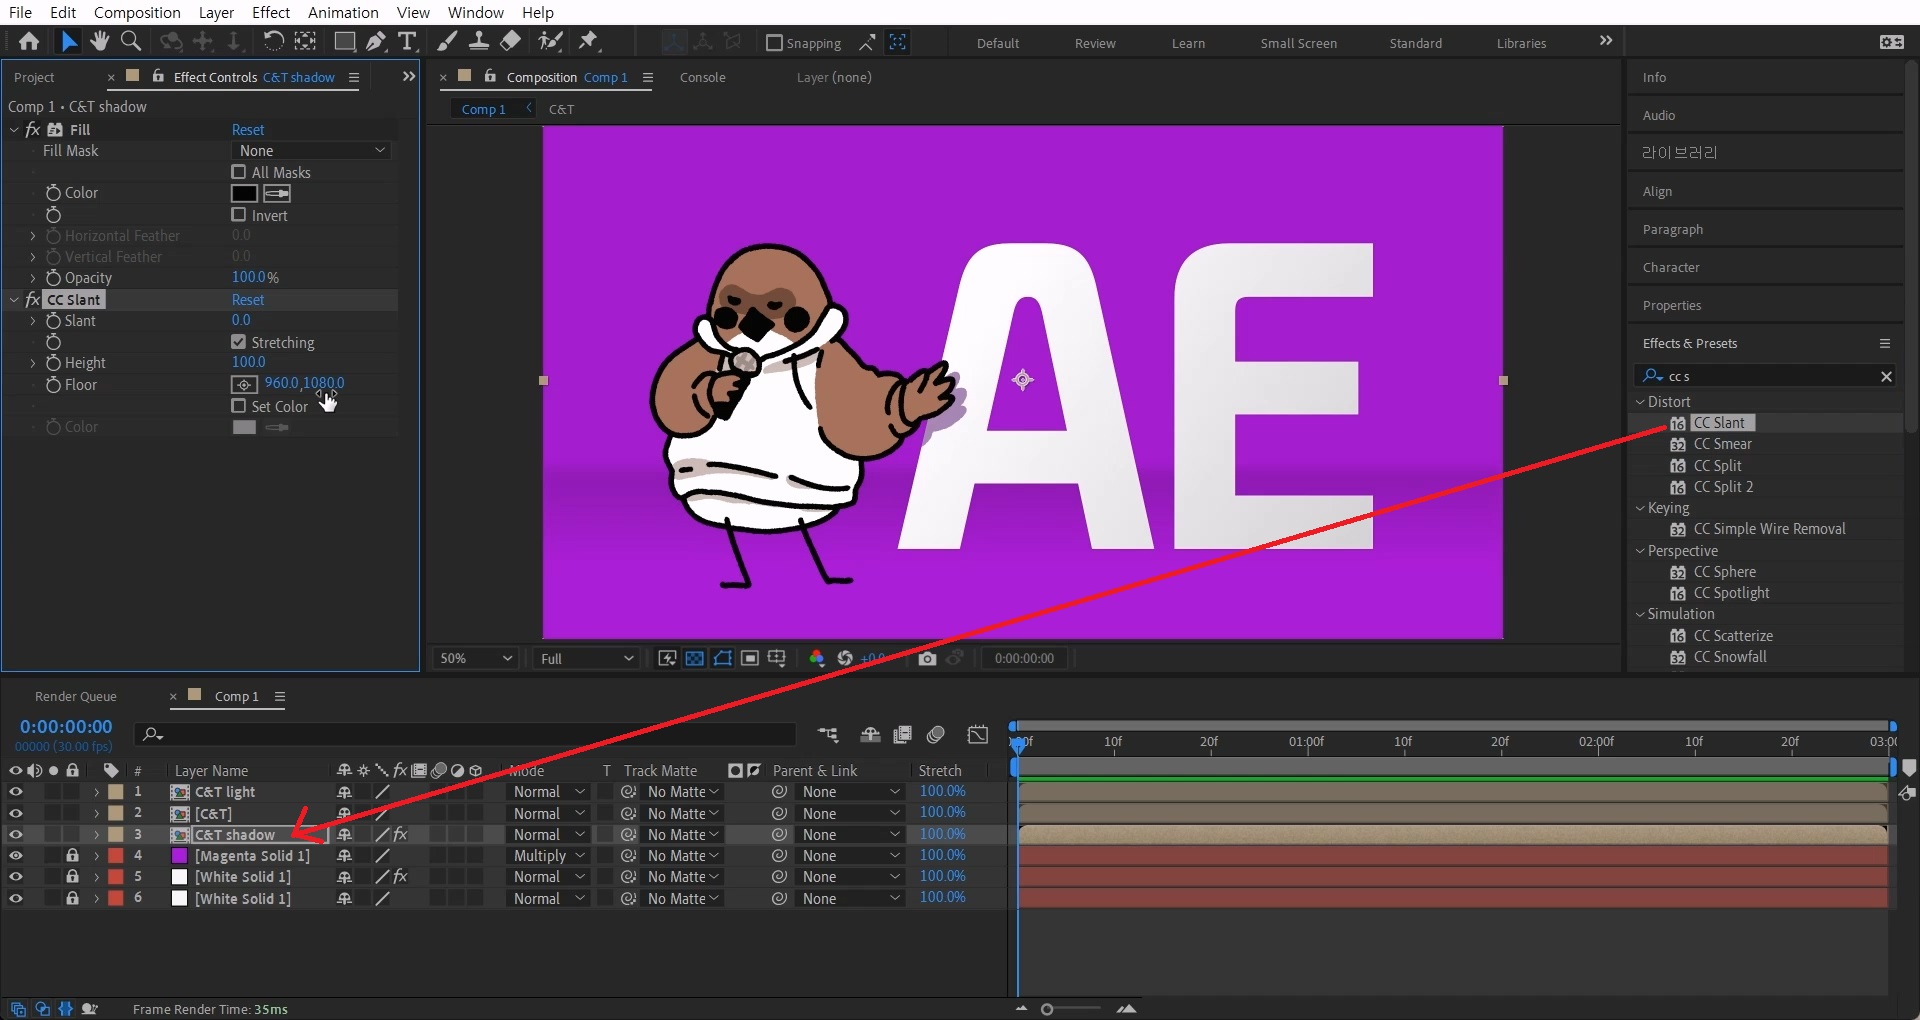Open the Animation menu
The height and width of the screenshot is (1020, 1920).
(x=343, y=12)
